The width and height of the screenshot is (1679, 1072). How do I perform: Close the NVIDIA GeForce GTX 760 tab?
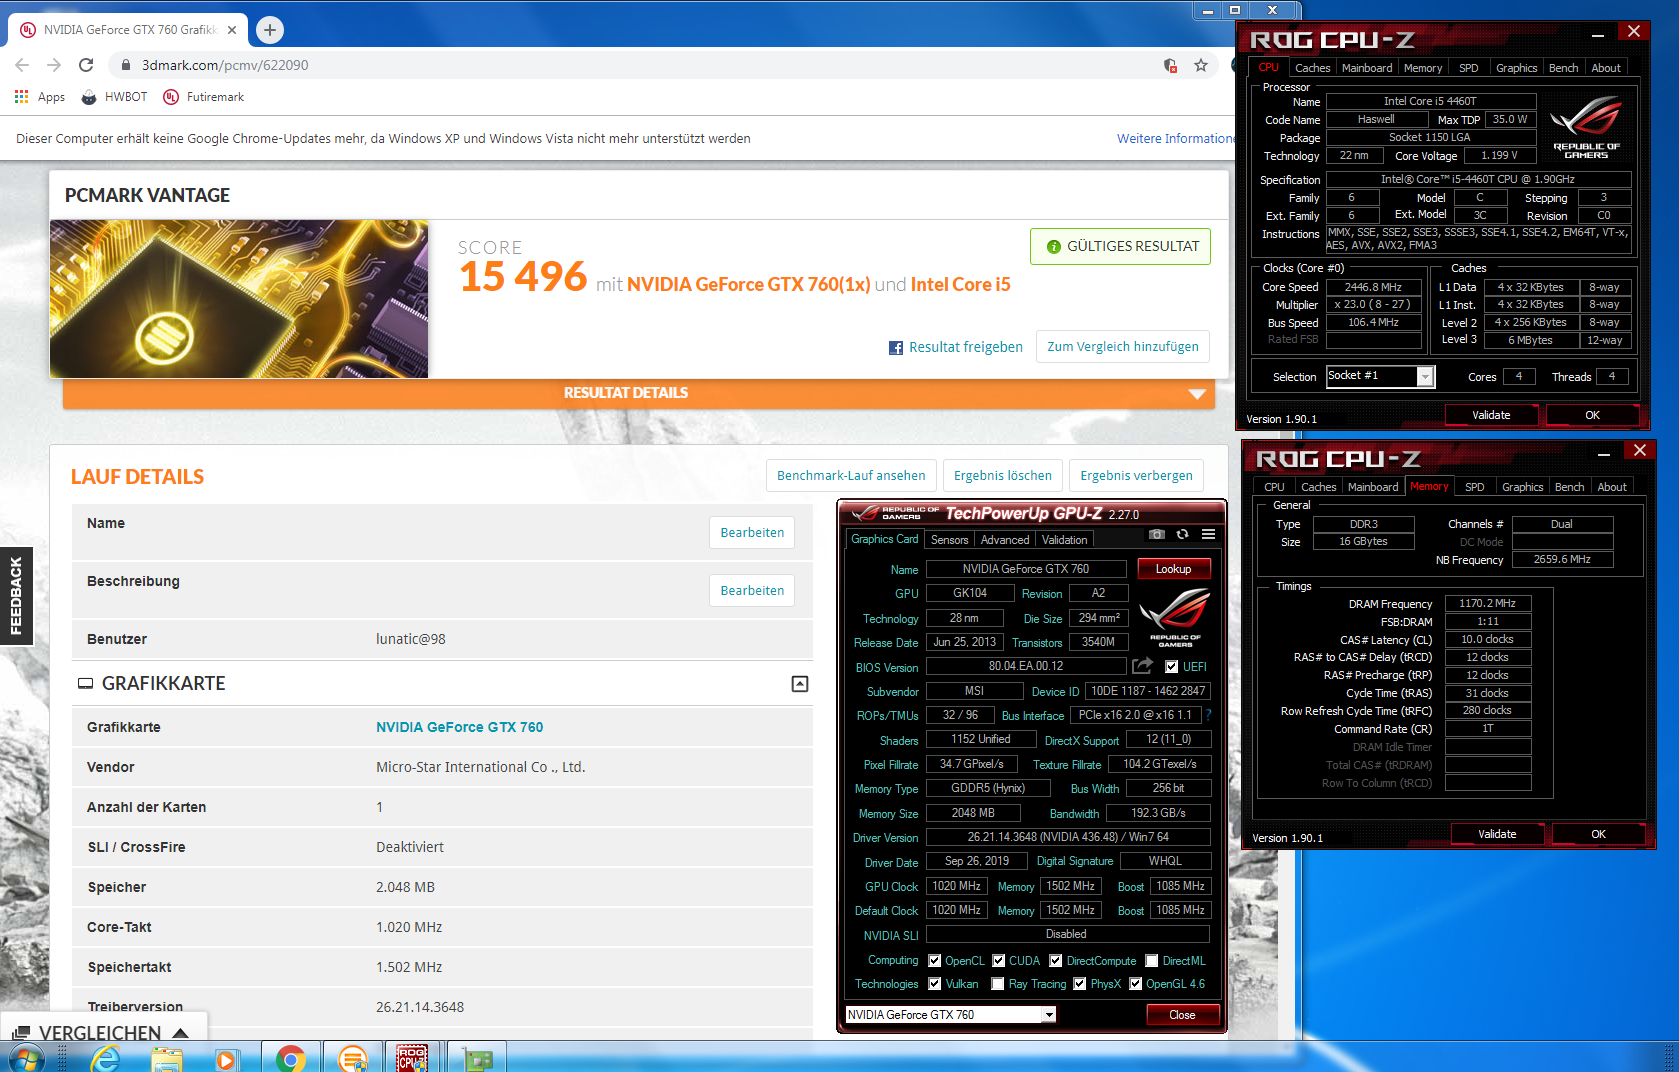point(232,30)
